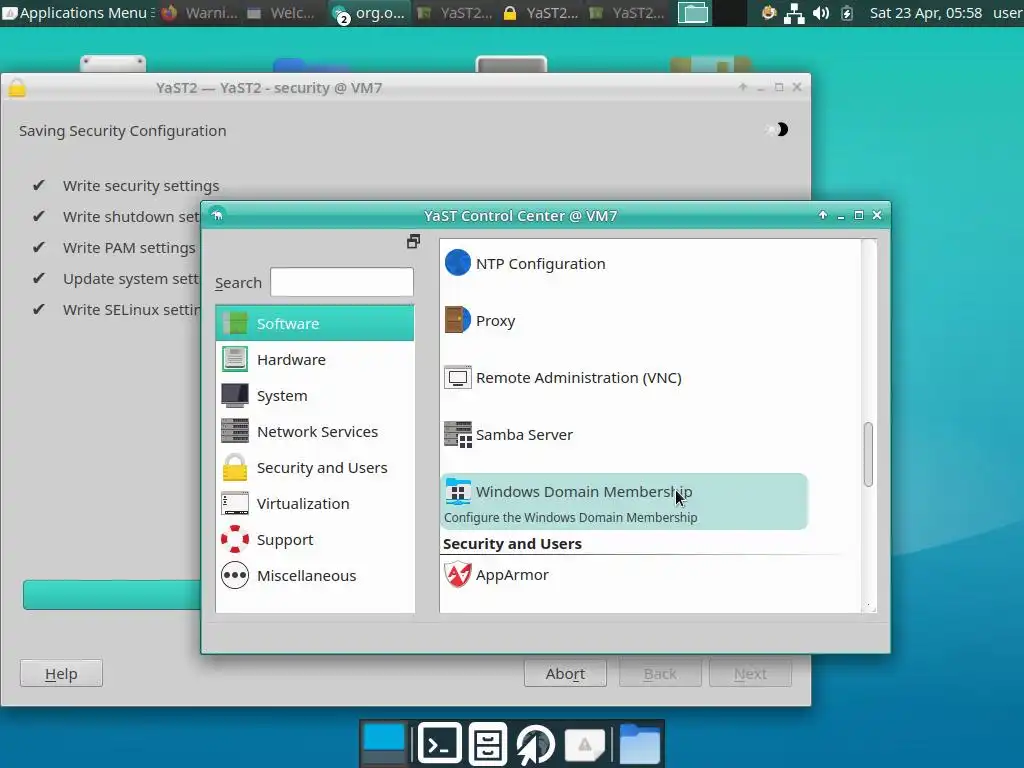This screenshot has height=768, width=1024.
Task: Open the file manager drawer icon in dock
Action: point(487,743)
